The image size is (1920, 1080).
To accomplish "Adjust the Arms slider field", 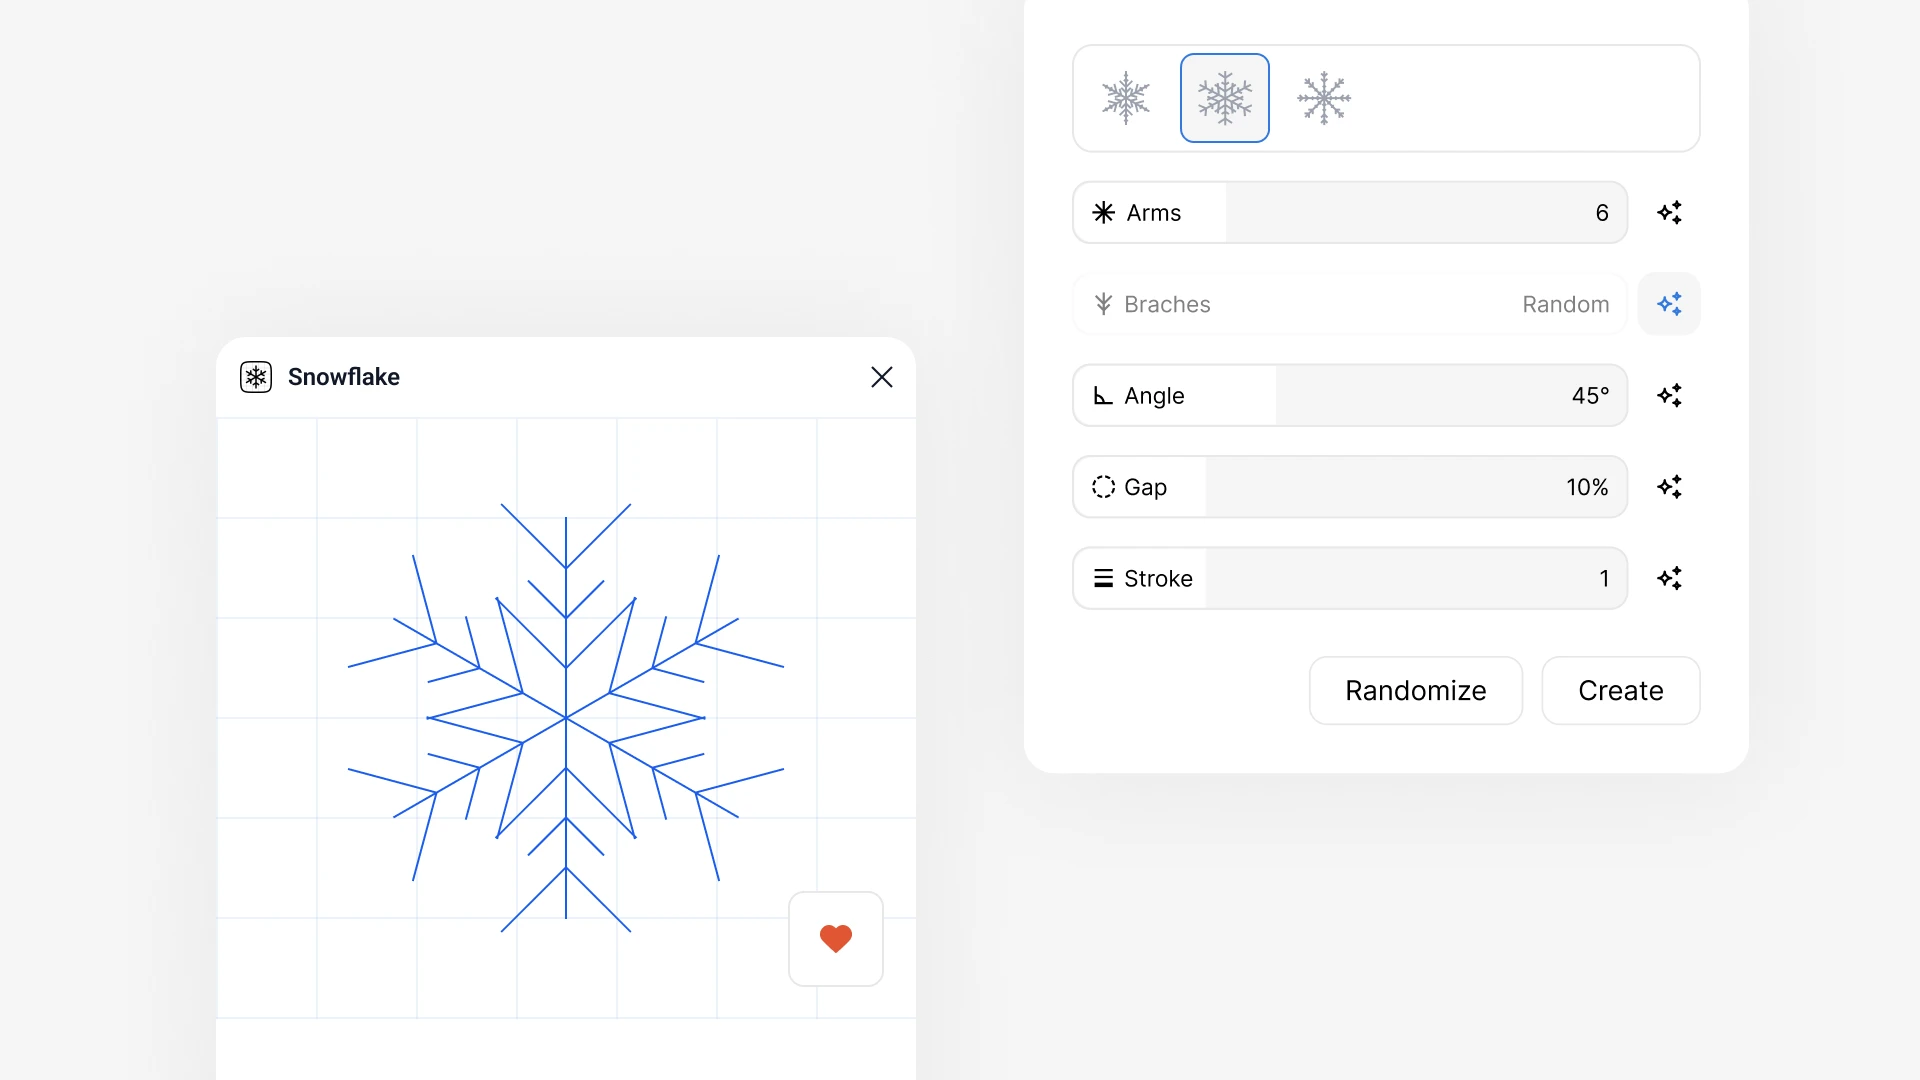I will point(1350,213).
